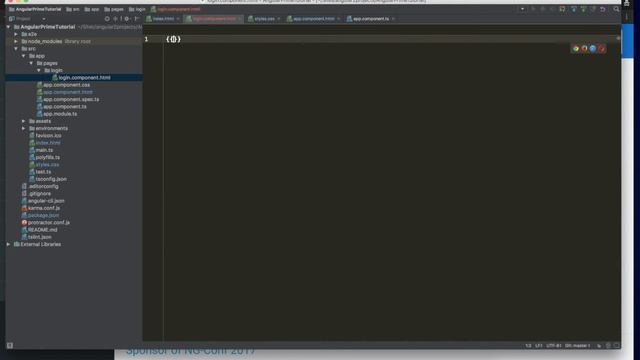Select README.md in project tree
Viewport: 640px width, 360px height.
(39, 230)
